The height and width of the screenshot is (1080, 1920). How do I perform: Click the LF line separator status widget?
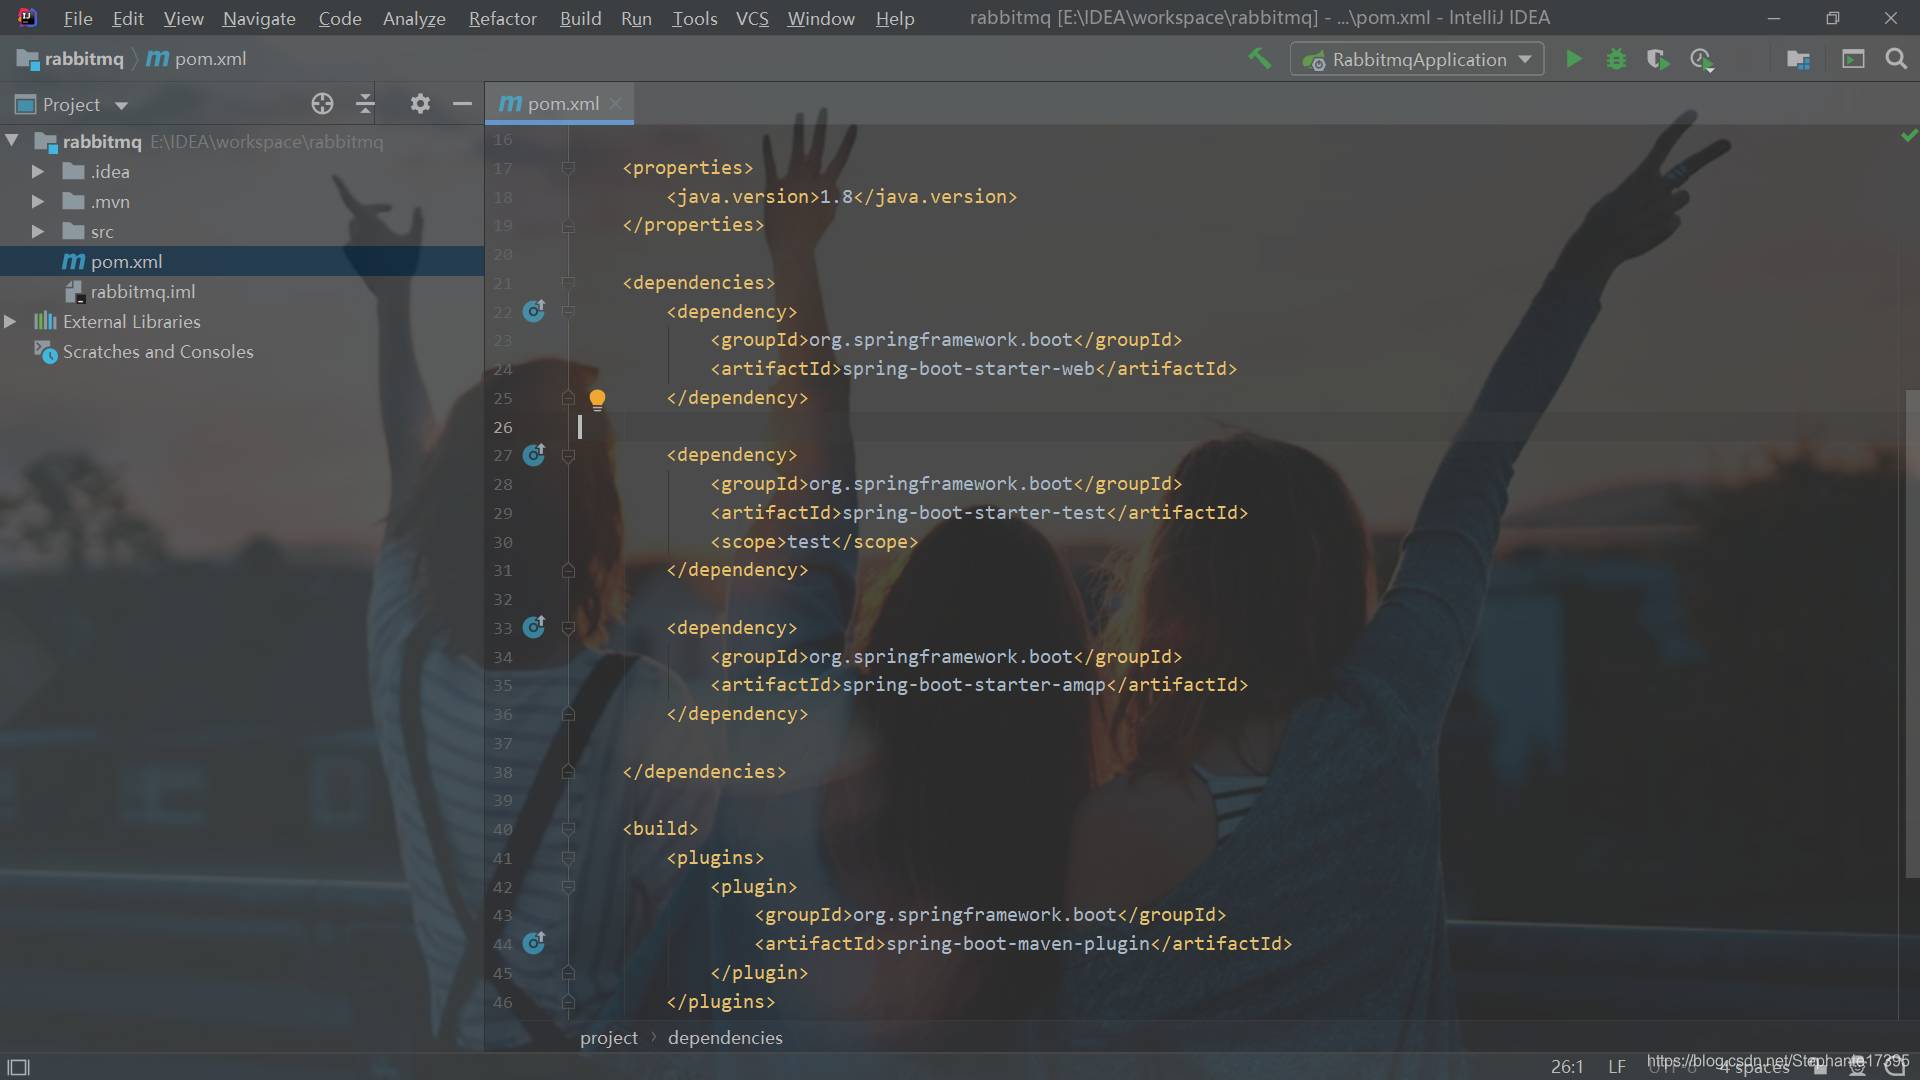coord(1617,1067)
